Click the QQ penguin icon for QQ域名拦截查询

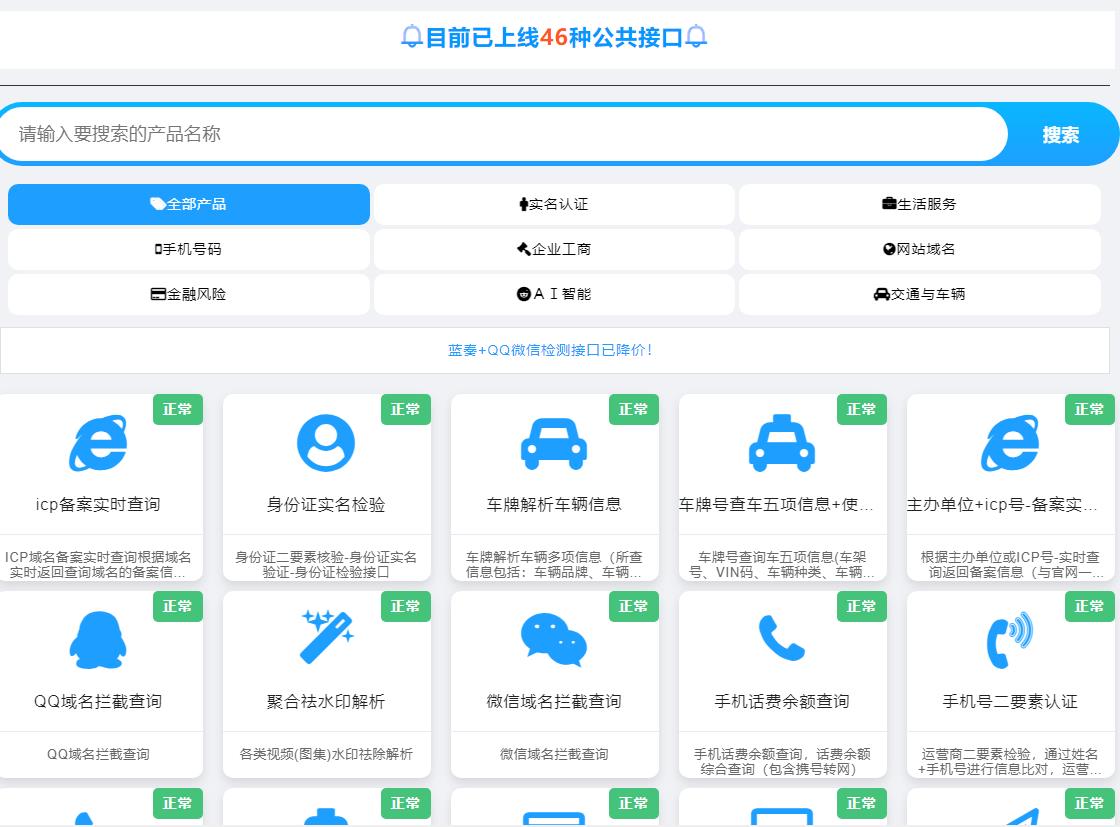click(x=98, y=640)
